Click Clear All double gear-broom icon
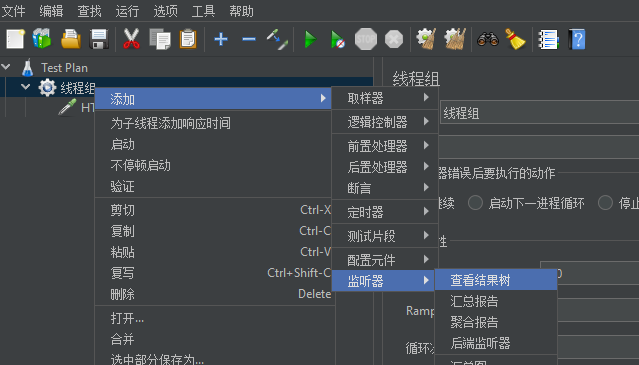Viewport: 639px width, 365px height. click(455, 39)
